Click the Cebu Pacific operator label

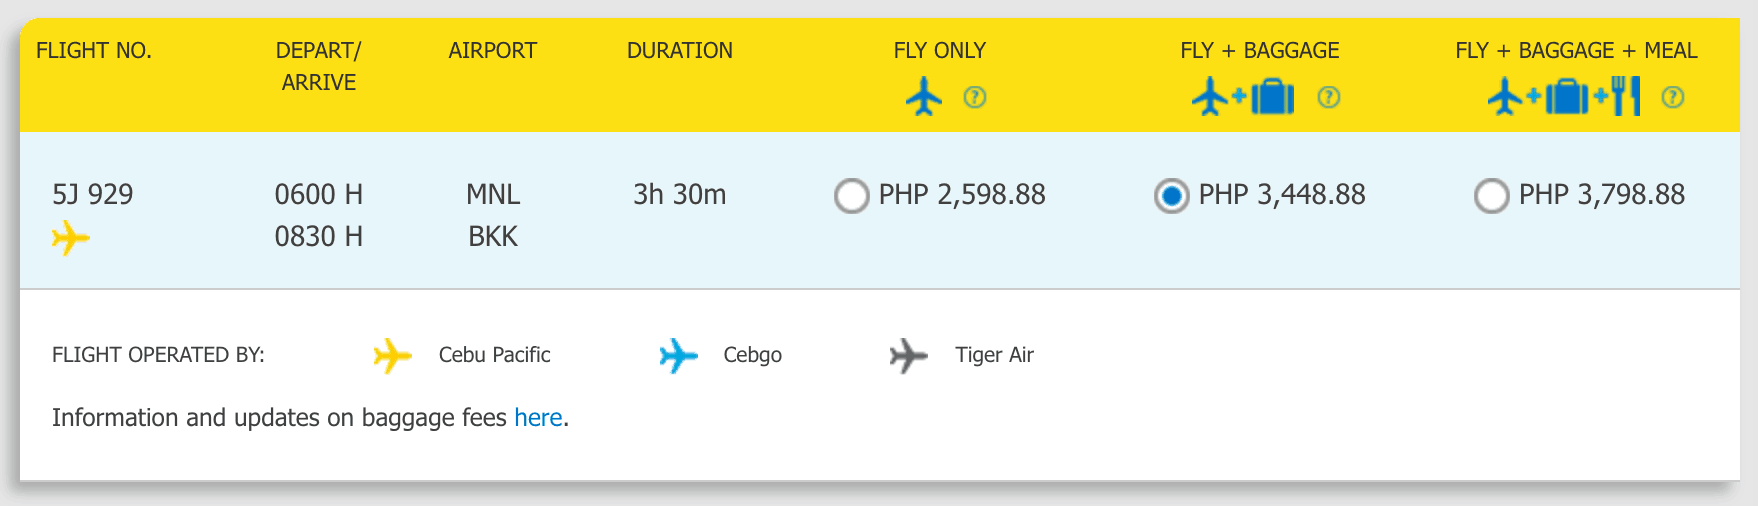pos(494,355)
